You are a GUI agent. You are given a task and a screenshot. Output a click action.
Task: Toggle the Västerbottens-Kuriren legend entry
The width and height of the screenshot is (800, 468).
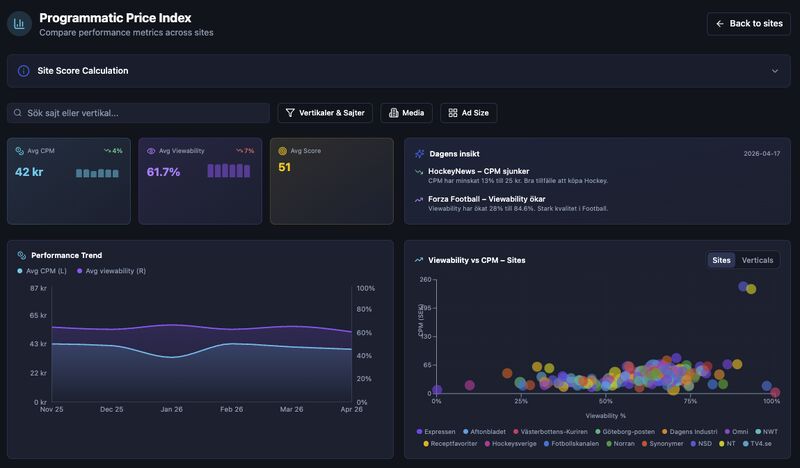550,432
